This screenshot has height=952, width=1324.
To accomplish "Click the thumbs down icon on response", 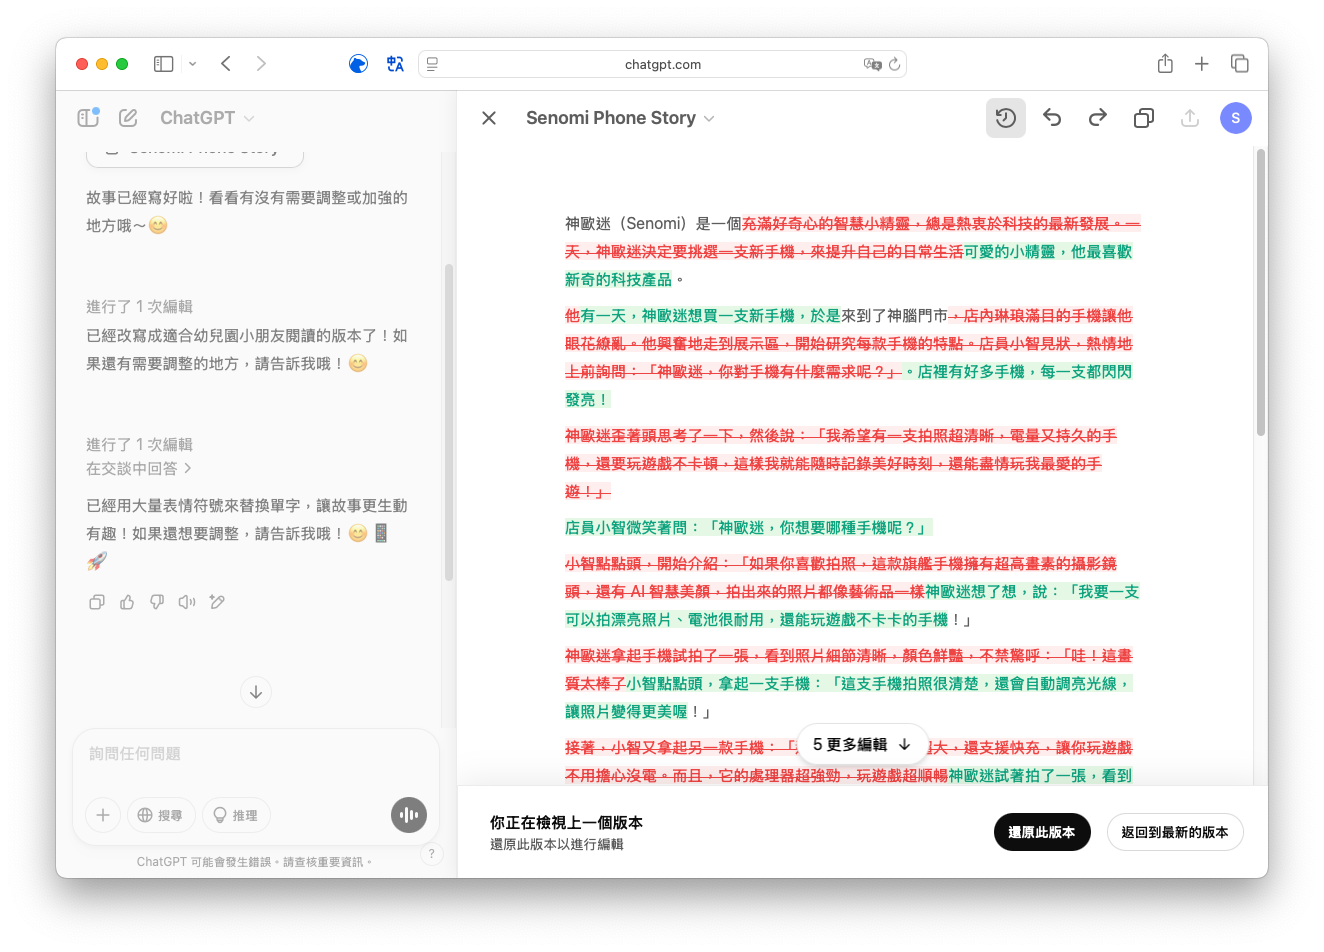I will pyautogui.click(x=157, y=602).
